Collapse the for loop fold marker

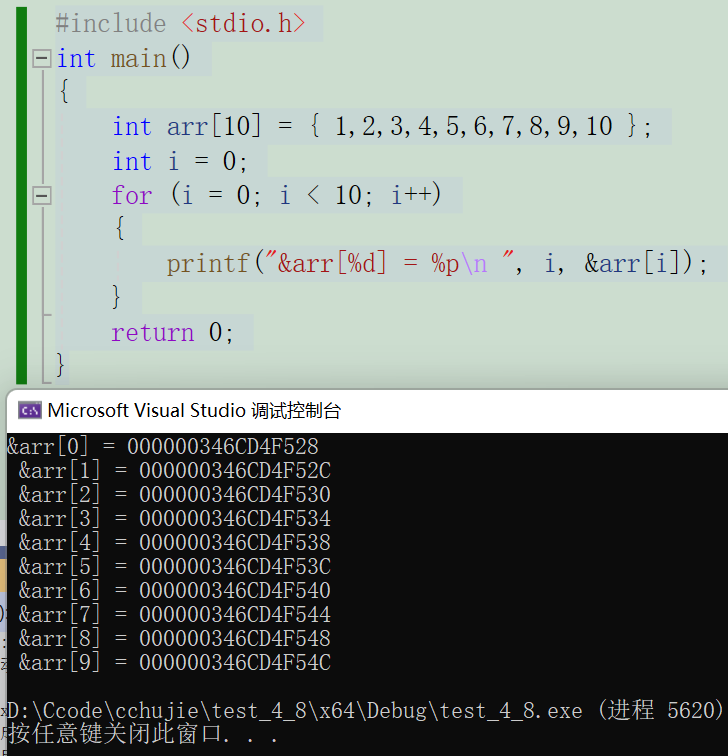point(41,196)
